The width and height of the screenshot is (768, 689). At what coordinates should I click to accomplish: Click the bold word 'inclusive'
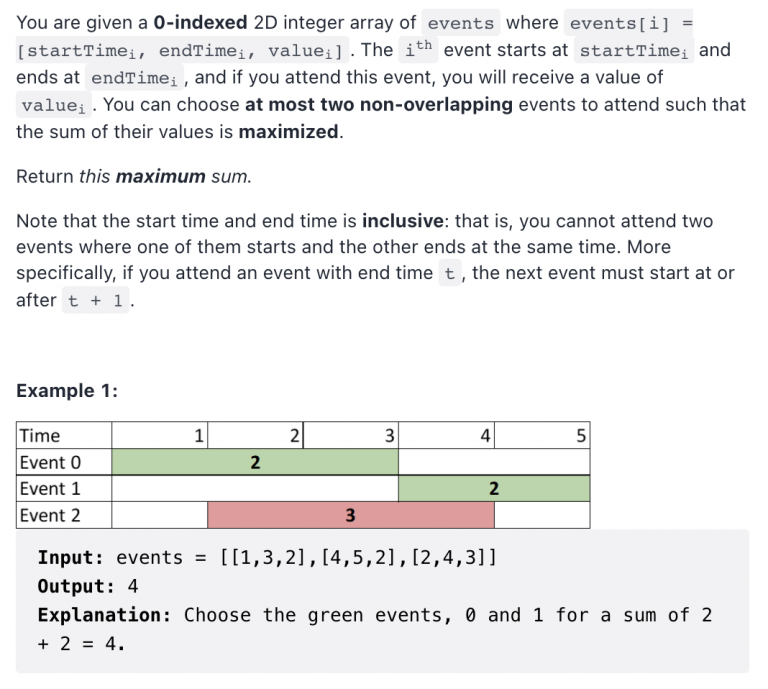click(403, 221)
